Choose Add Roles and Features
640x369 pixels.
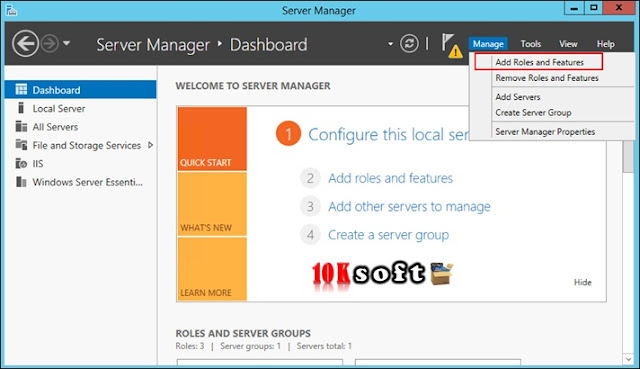pyautogui.click(x=539, y=62)
